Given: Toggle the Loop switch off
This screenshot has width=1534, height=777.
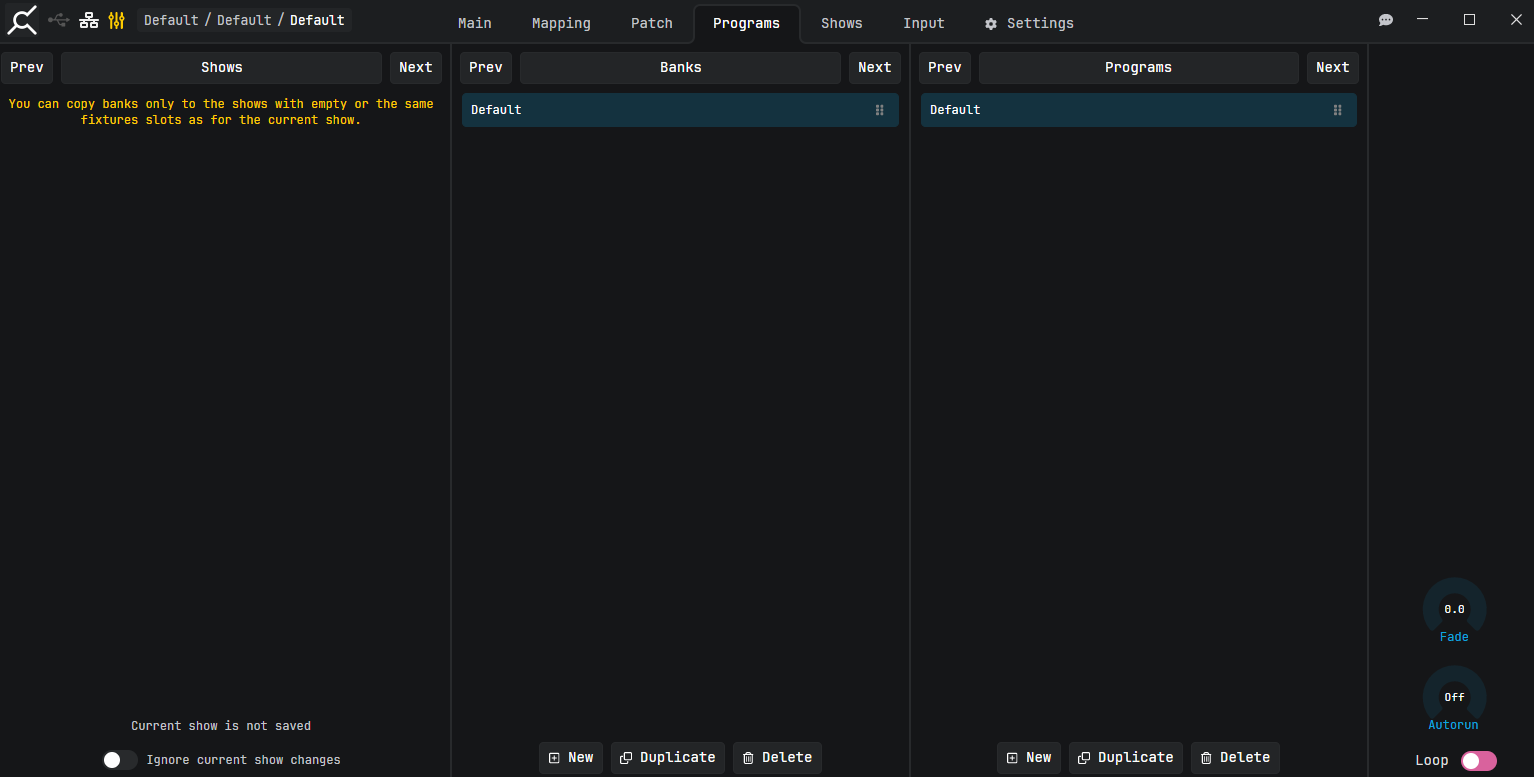Looking at the screenshot, I should [1479, 761].
